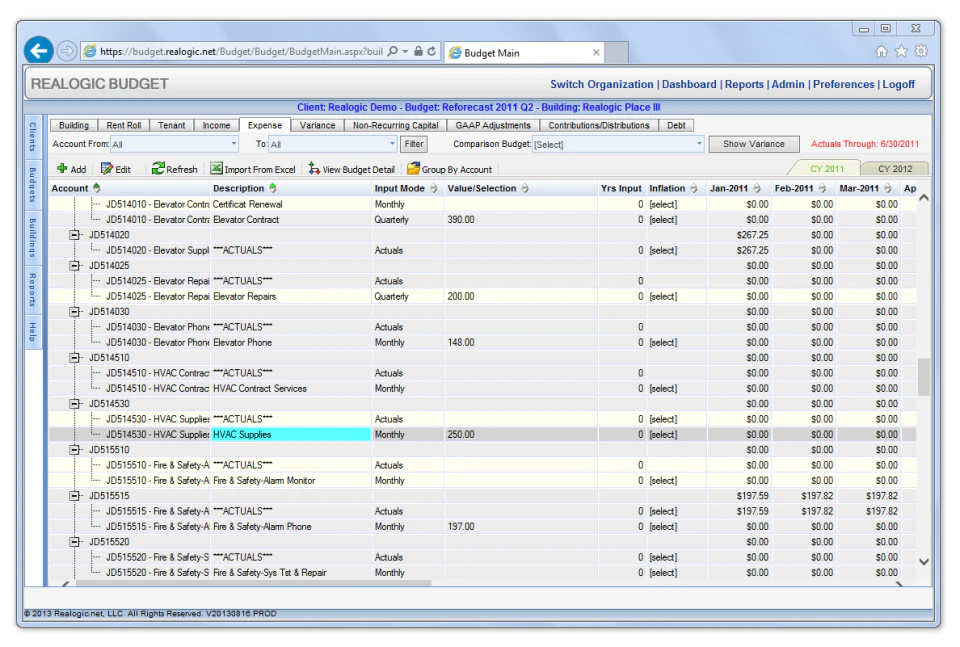The width and height of the screenshot is (960, 647).
Task: Click the Logoff link
Action: (898, 84)
